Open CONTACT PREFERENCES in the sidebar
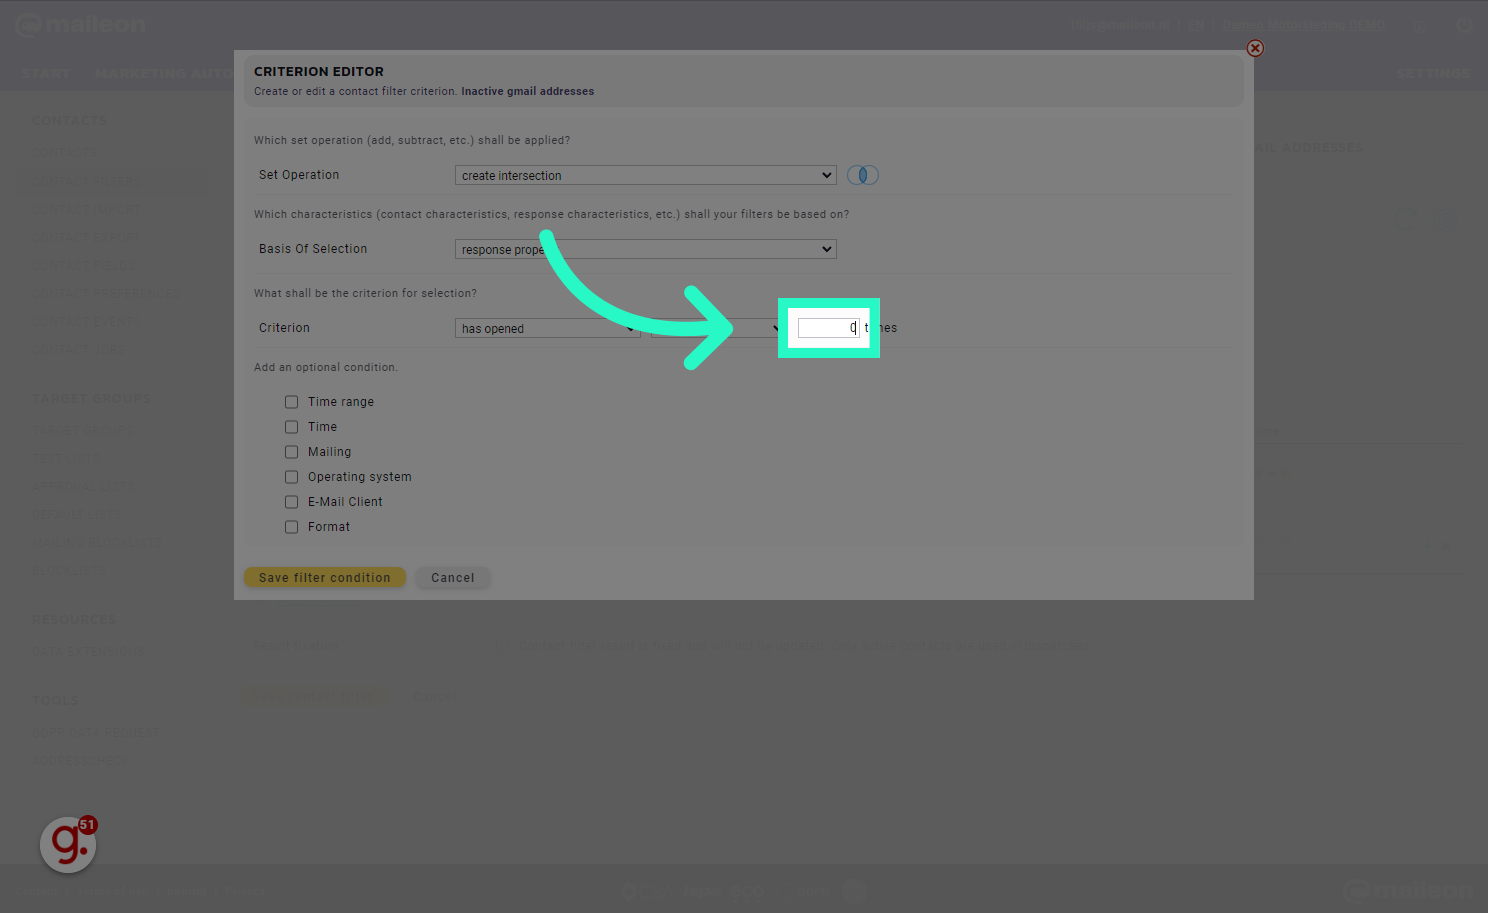This screenshot has height=913, width=1488. pyautogui.click(x=106, y=294)
